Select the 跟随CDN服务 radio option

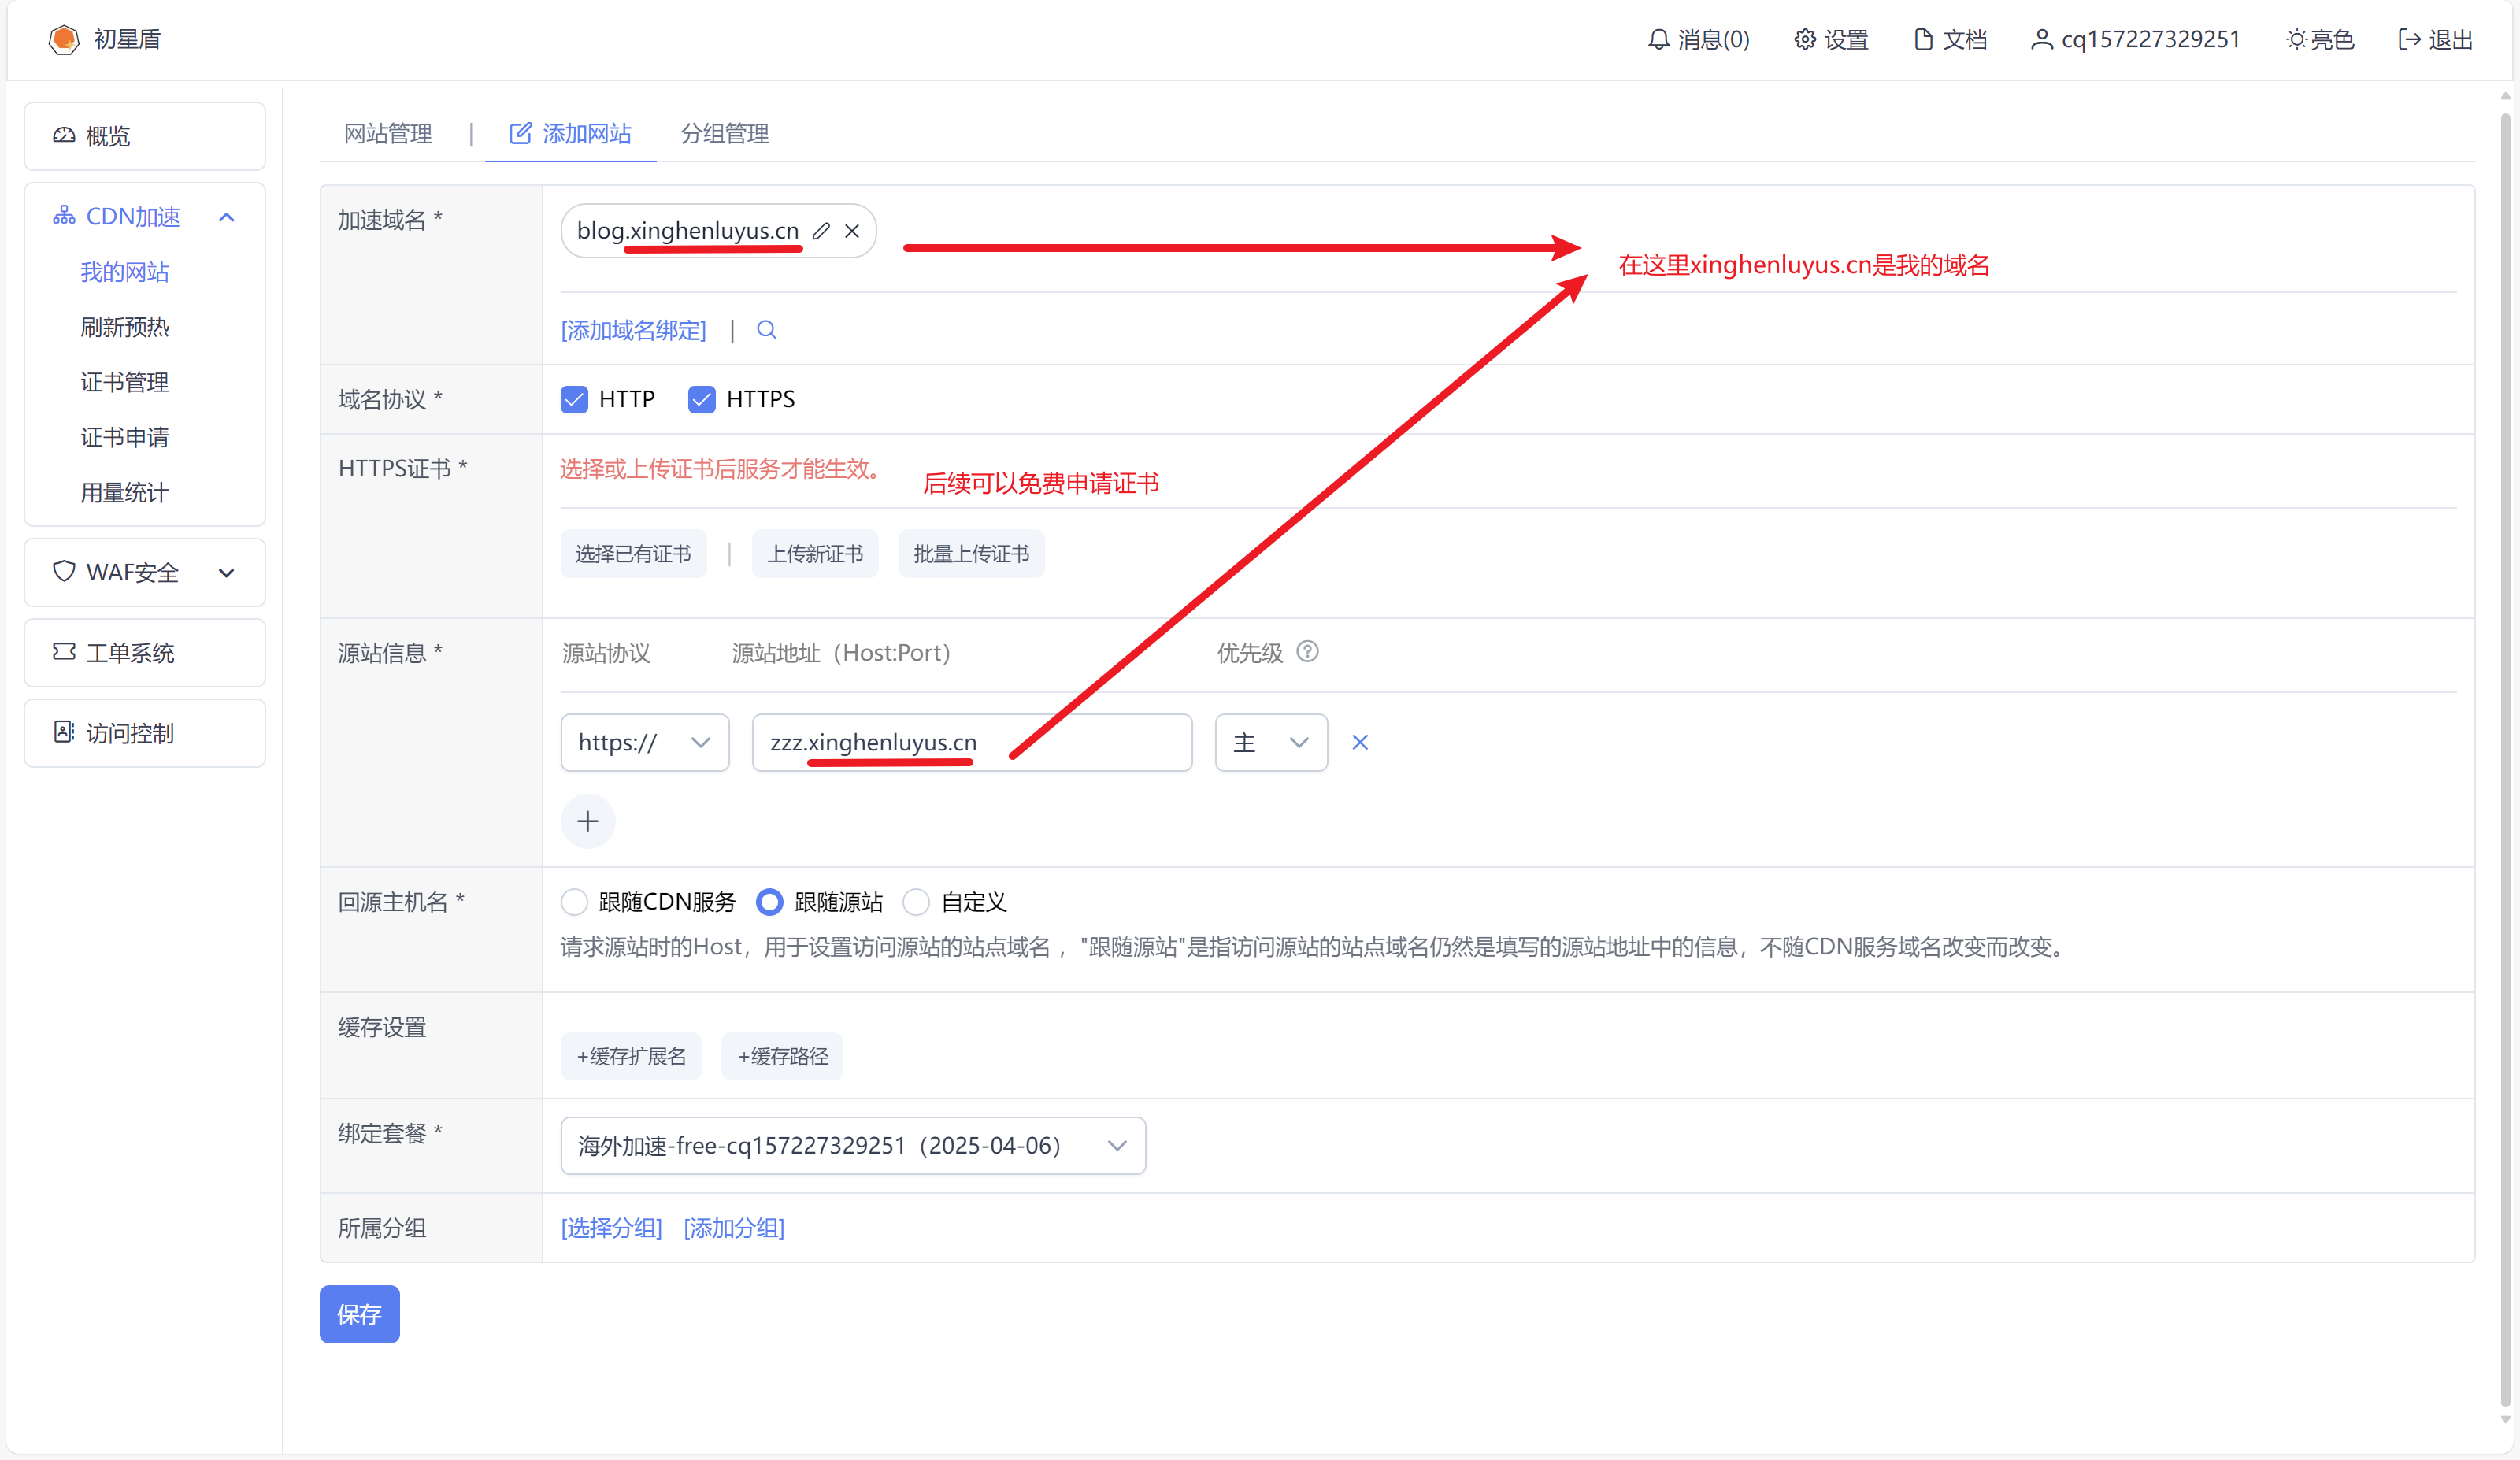tap(575, 902)
